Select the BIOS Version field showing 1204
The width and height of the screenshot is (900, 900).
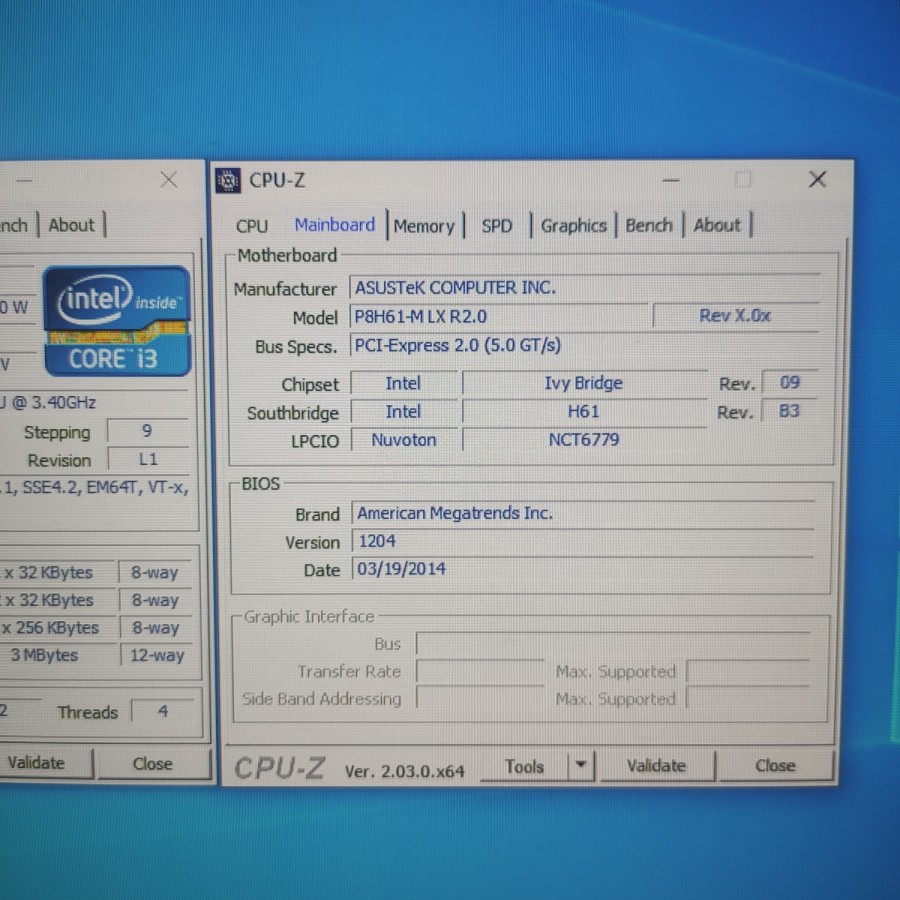pos(580,542)
